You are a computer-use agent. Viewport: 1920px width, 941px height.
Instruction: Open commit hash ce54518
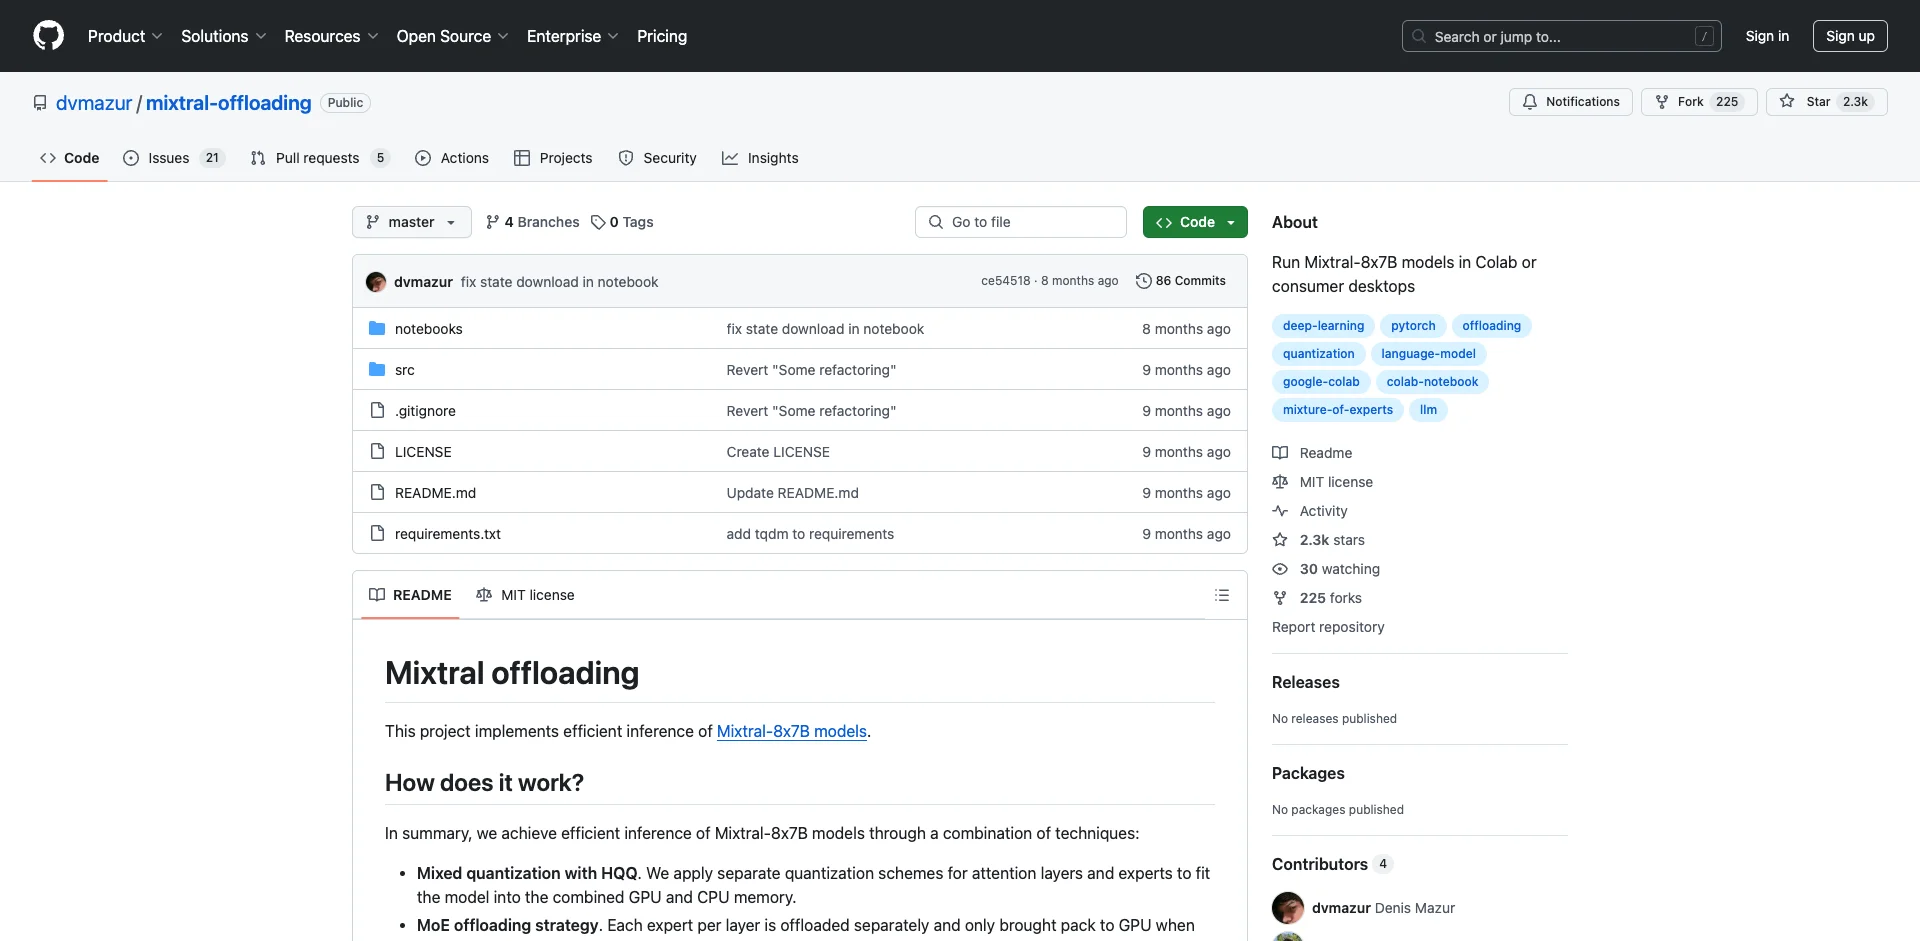click(1005, 281)
